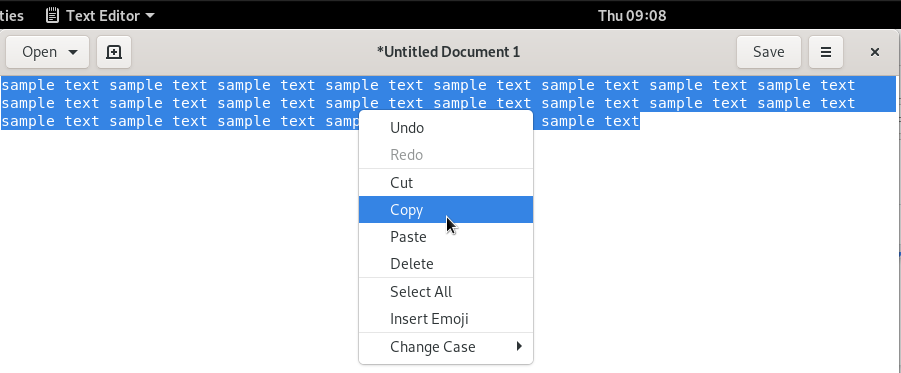This screenshot has width=901, height=373.
Task: Expand the Open button dropdown arrow
Action: coord(72,52)
